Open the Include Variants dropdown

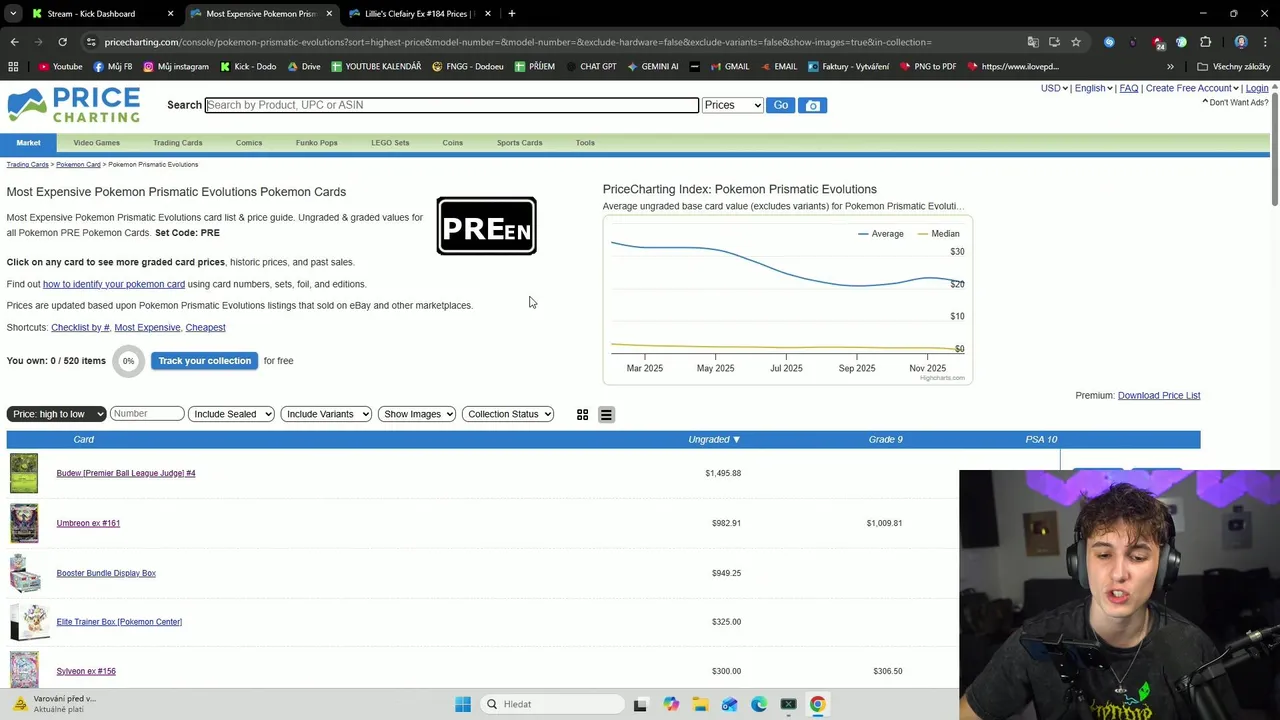coord(326,414)
